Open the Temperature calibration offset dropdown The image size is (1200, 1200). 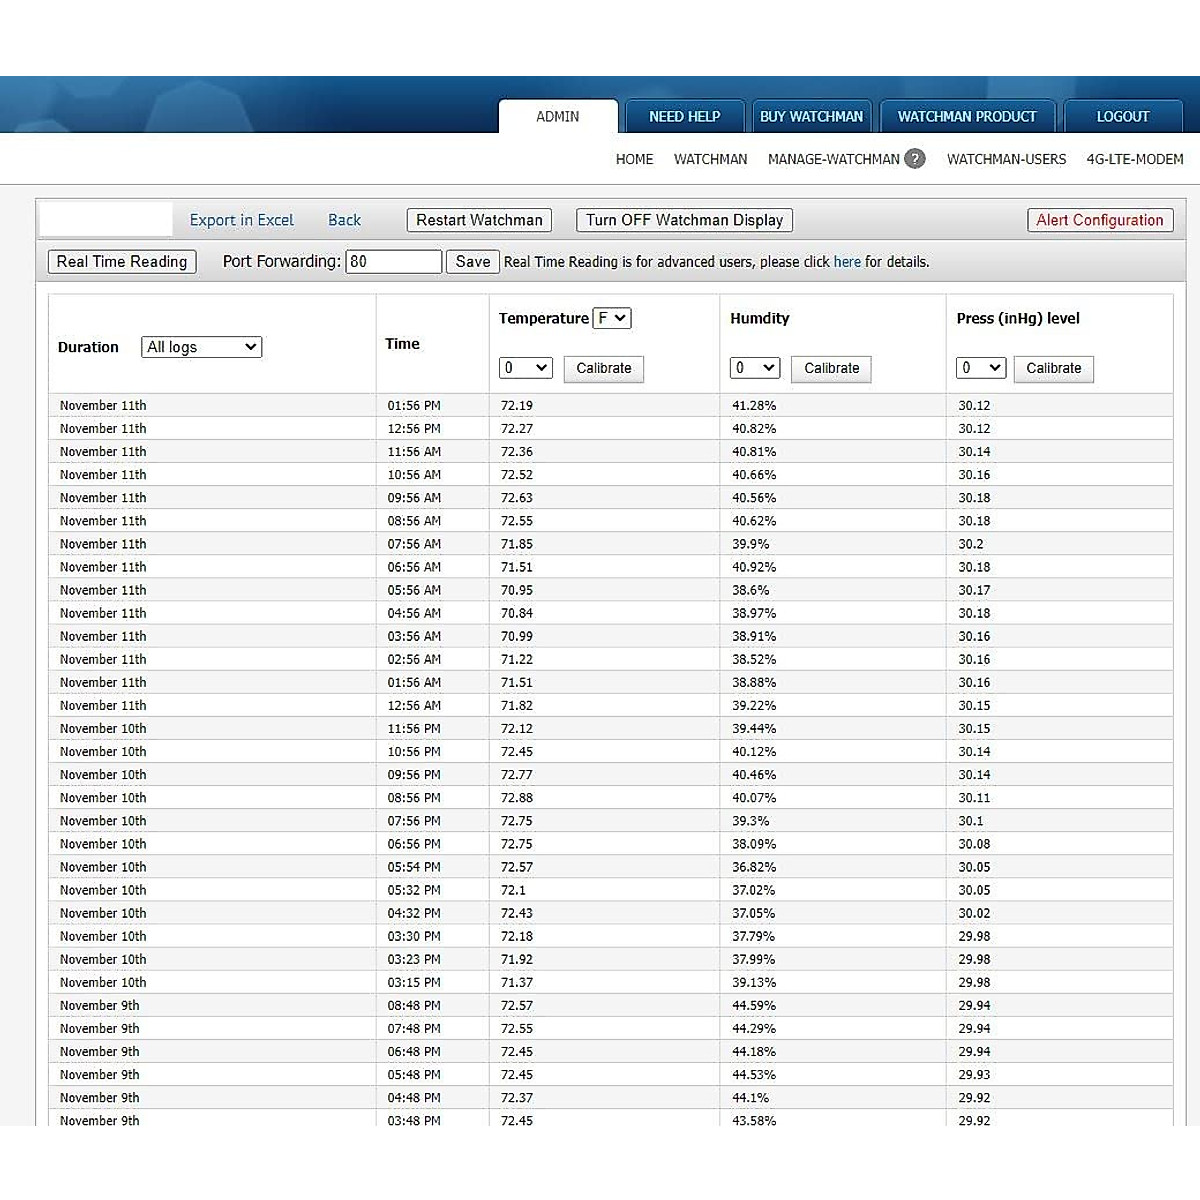click(525, 368)
